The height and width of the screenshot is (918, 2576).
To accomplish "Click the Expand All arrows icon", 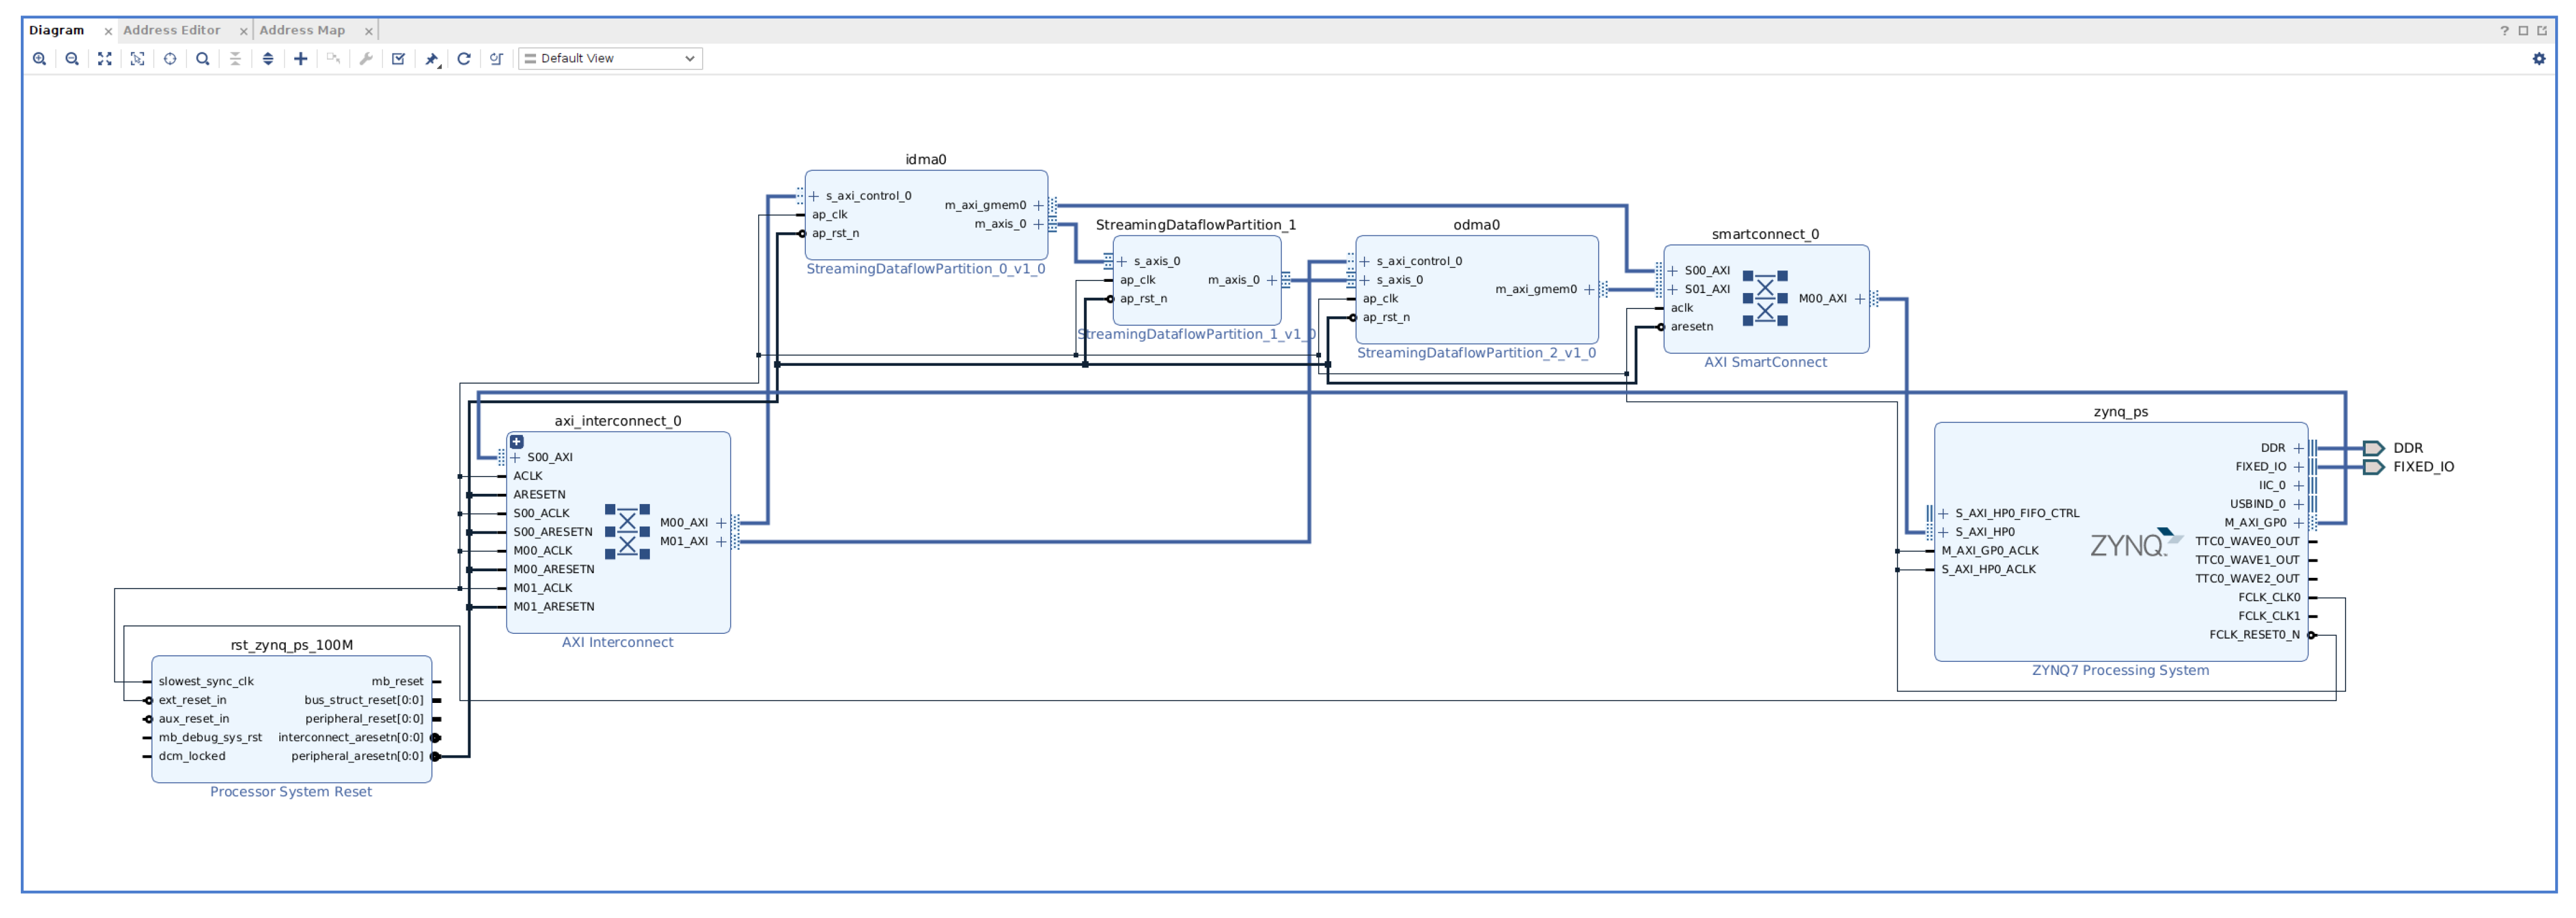I will (x=268, y=59).
